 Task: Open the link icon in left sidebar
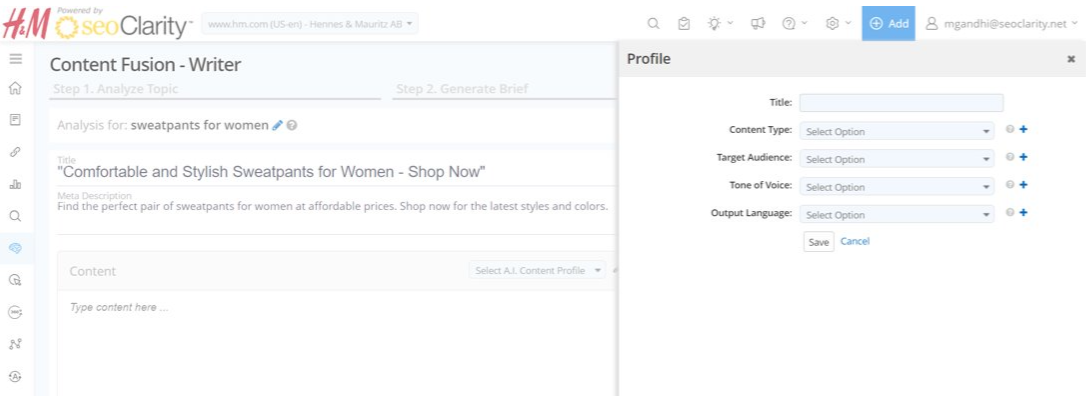pos(15,152)
